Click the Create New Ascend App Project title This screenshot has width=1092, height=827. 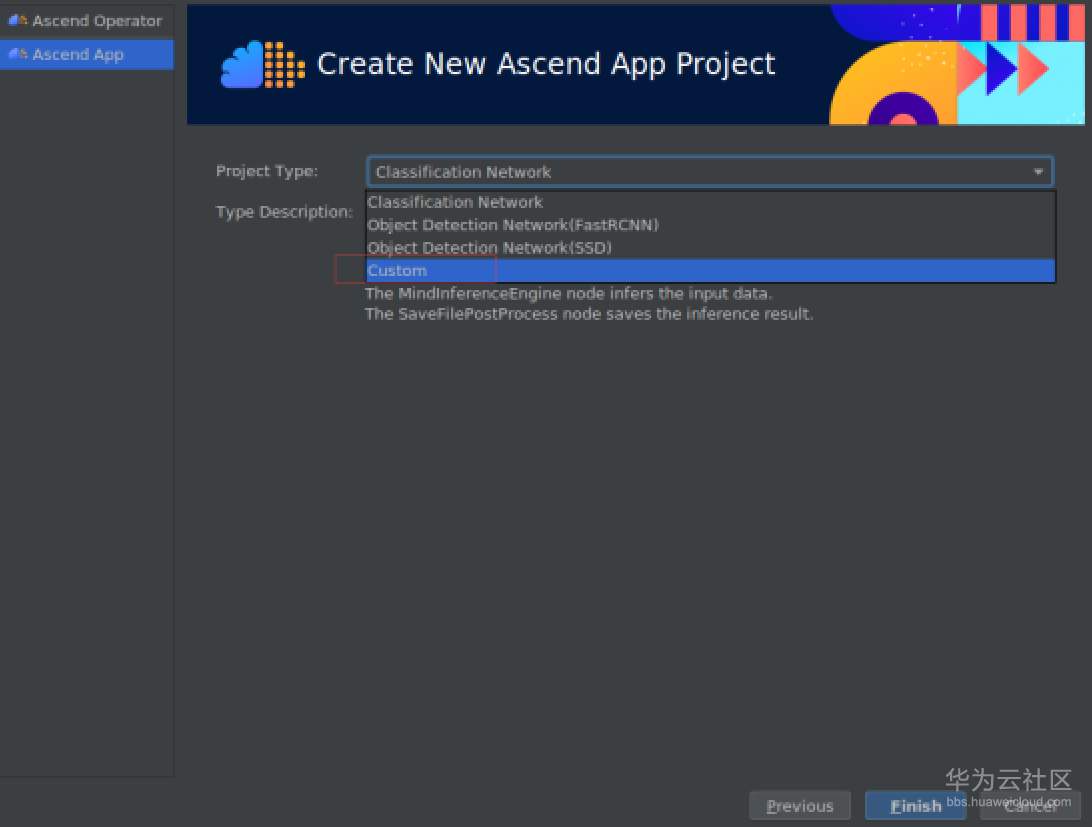[546, 64]
